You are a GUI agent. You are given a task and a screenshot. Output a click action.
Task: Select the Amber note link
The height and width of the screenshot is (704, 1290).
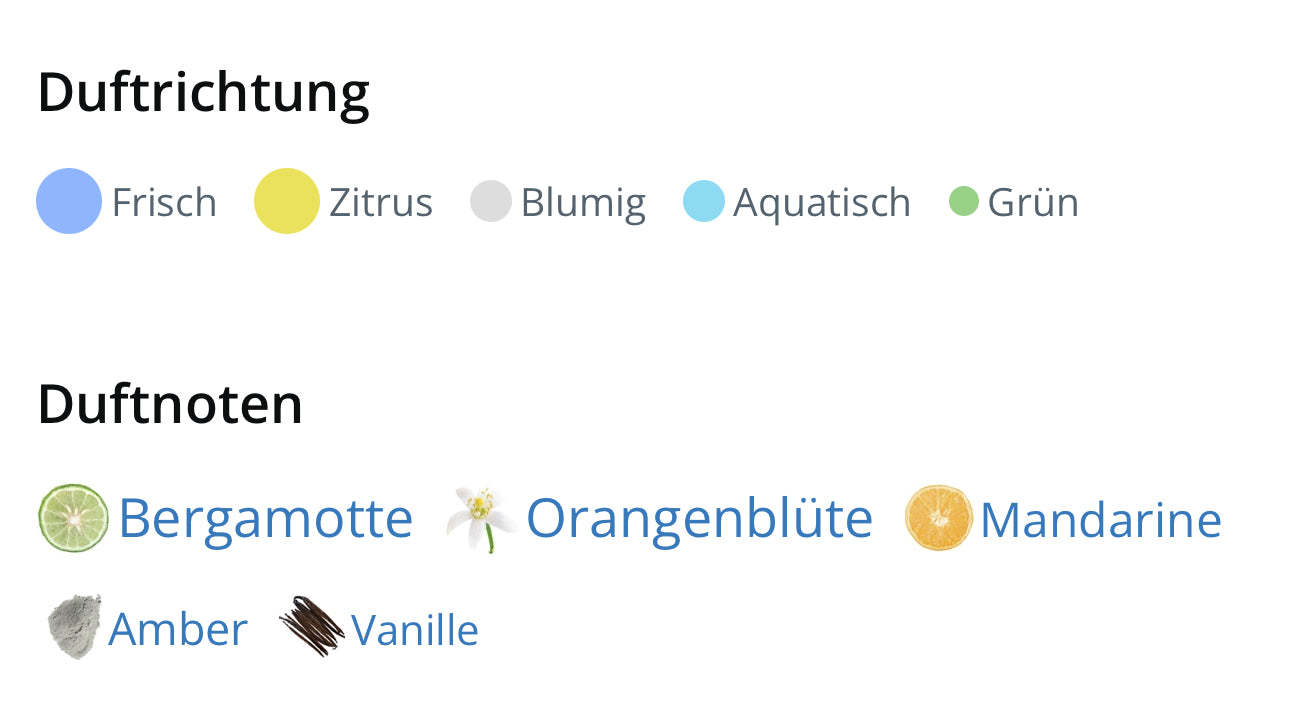click(178, 629)
